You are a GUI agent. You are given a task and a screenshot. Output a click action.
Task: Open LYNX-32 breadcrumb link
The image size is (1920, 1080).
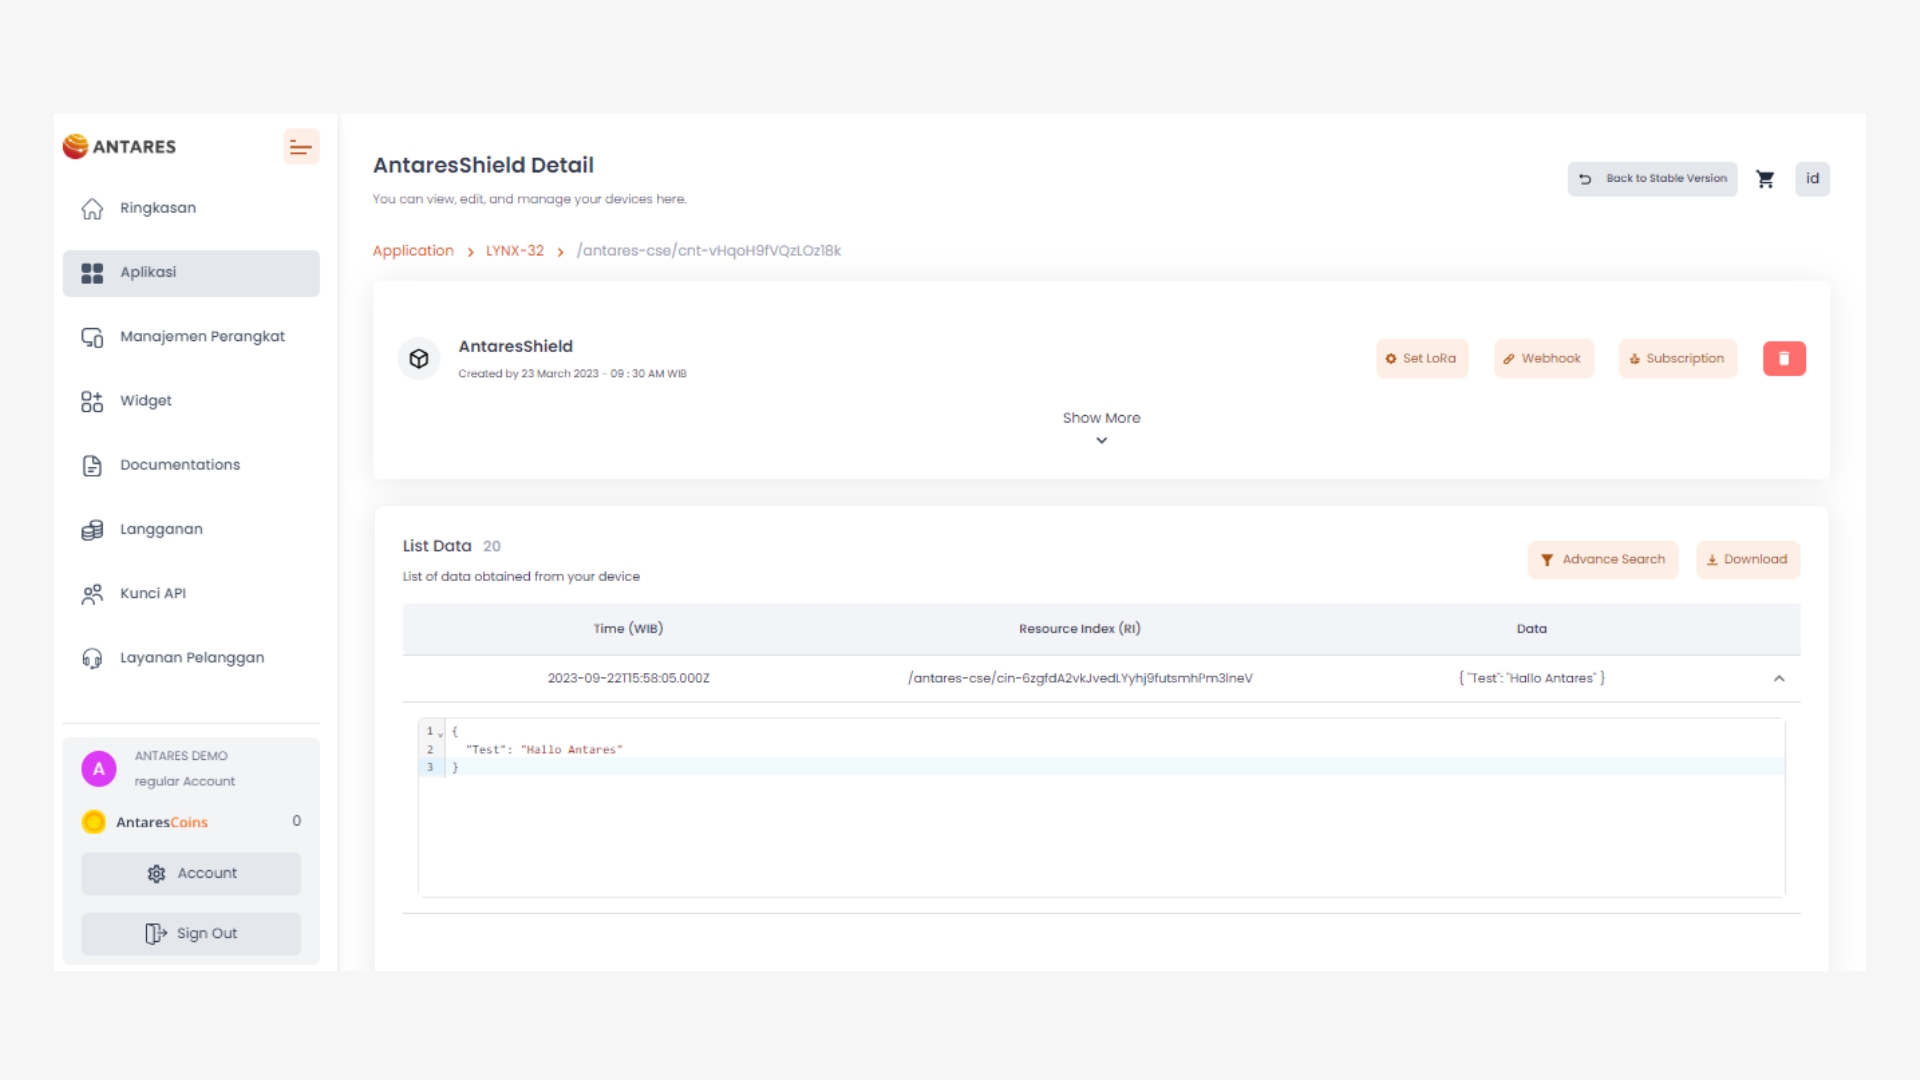tap(515, 251)
